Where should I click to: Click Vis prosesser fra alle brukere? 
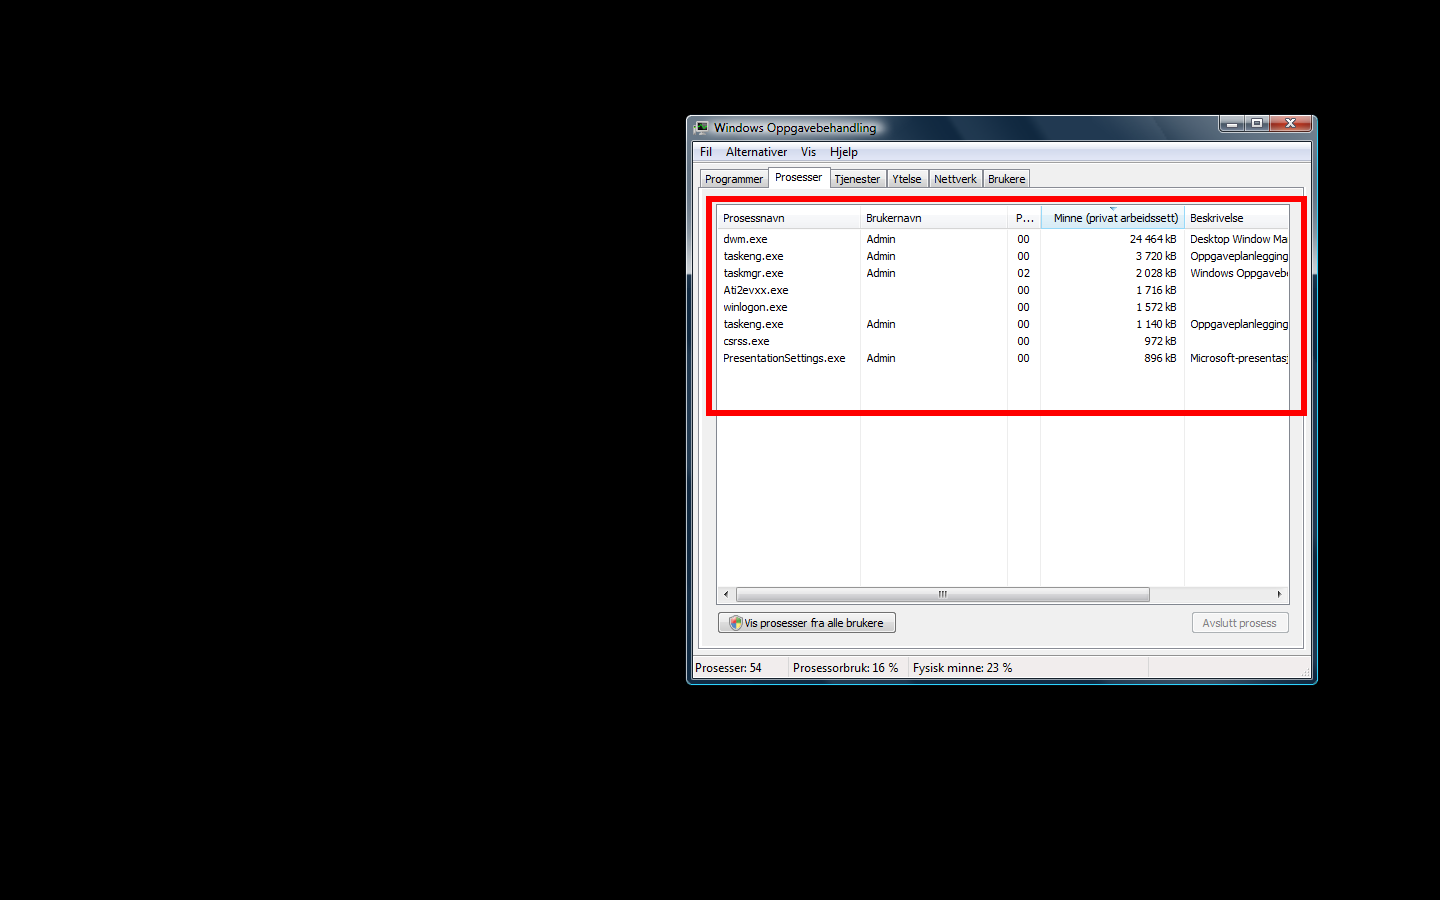click(806, 623)
